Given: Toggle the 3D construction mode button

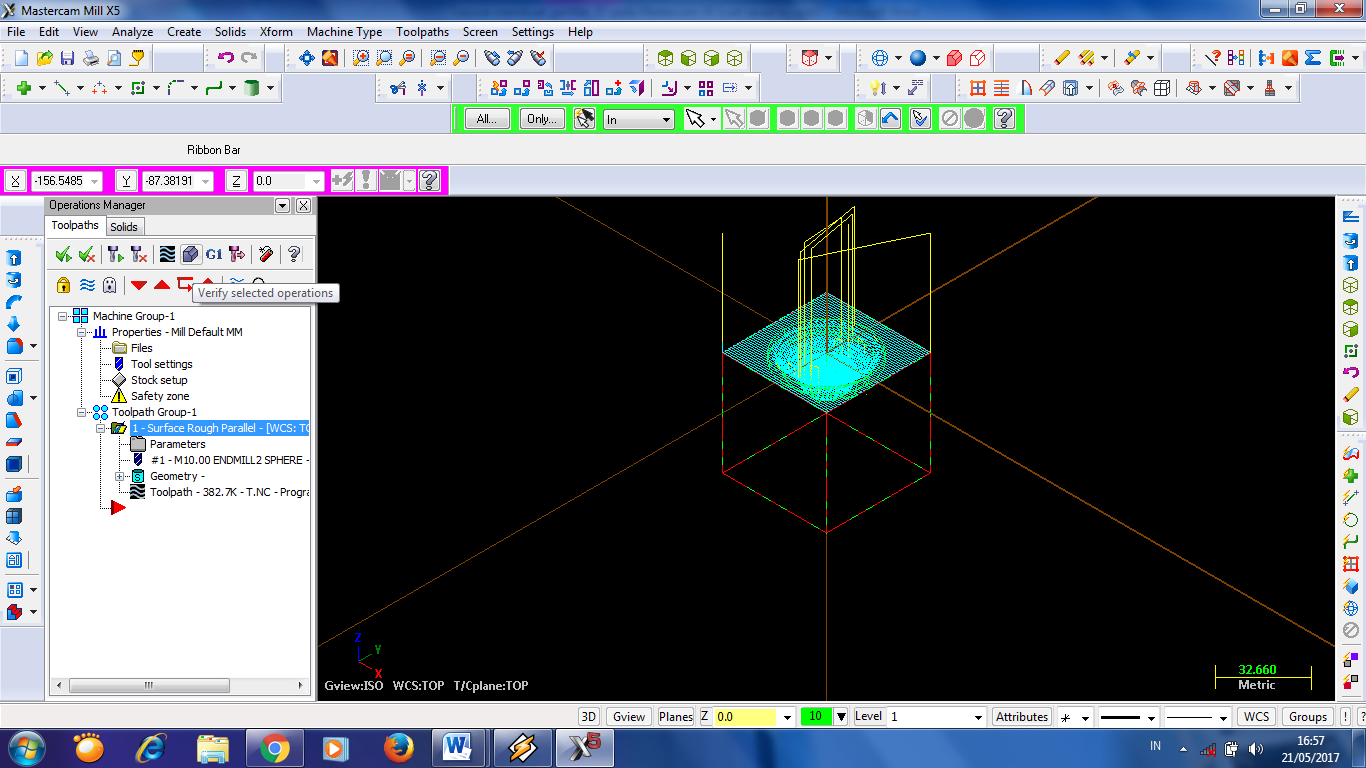Looking at the screenshot, I should (590, 716).
